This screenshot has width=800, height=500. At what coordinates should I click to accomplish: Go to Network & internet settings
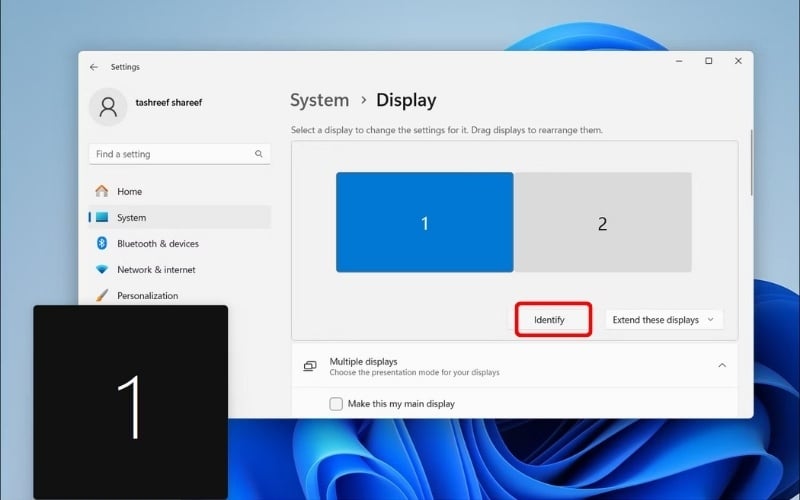pyautogui.click(x=156, y=269)
